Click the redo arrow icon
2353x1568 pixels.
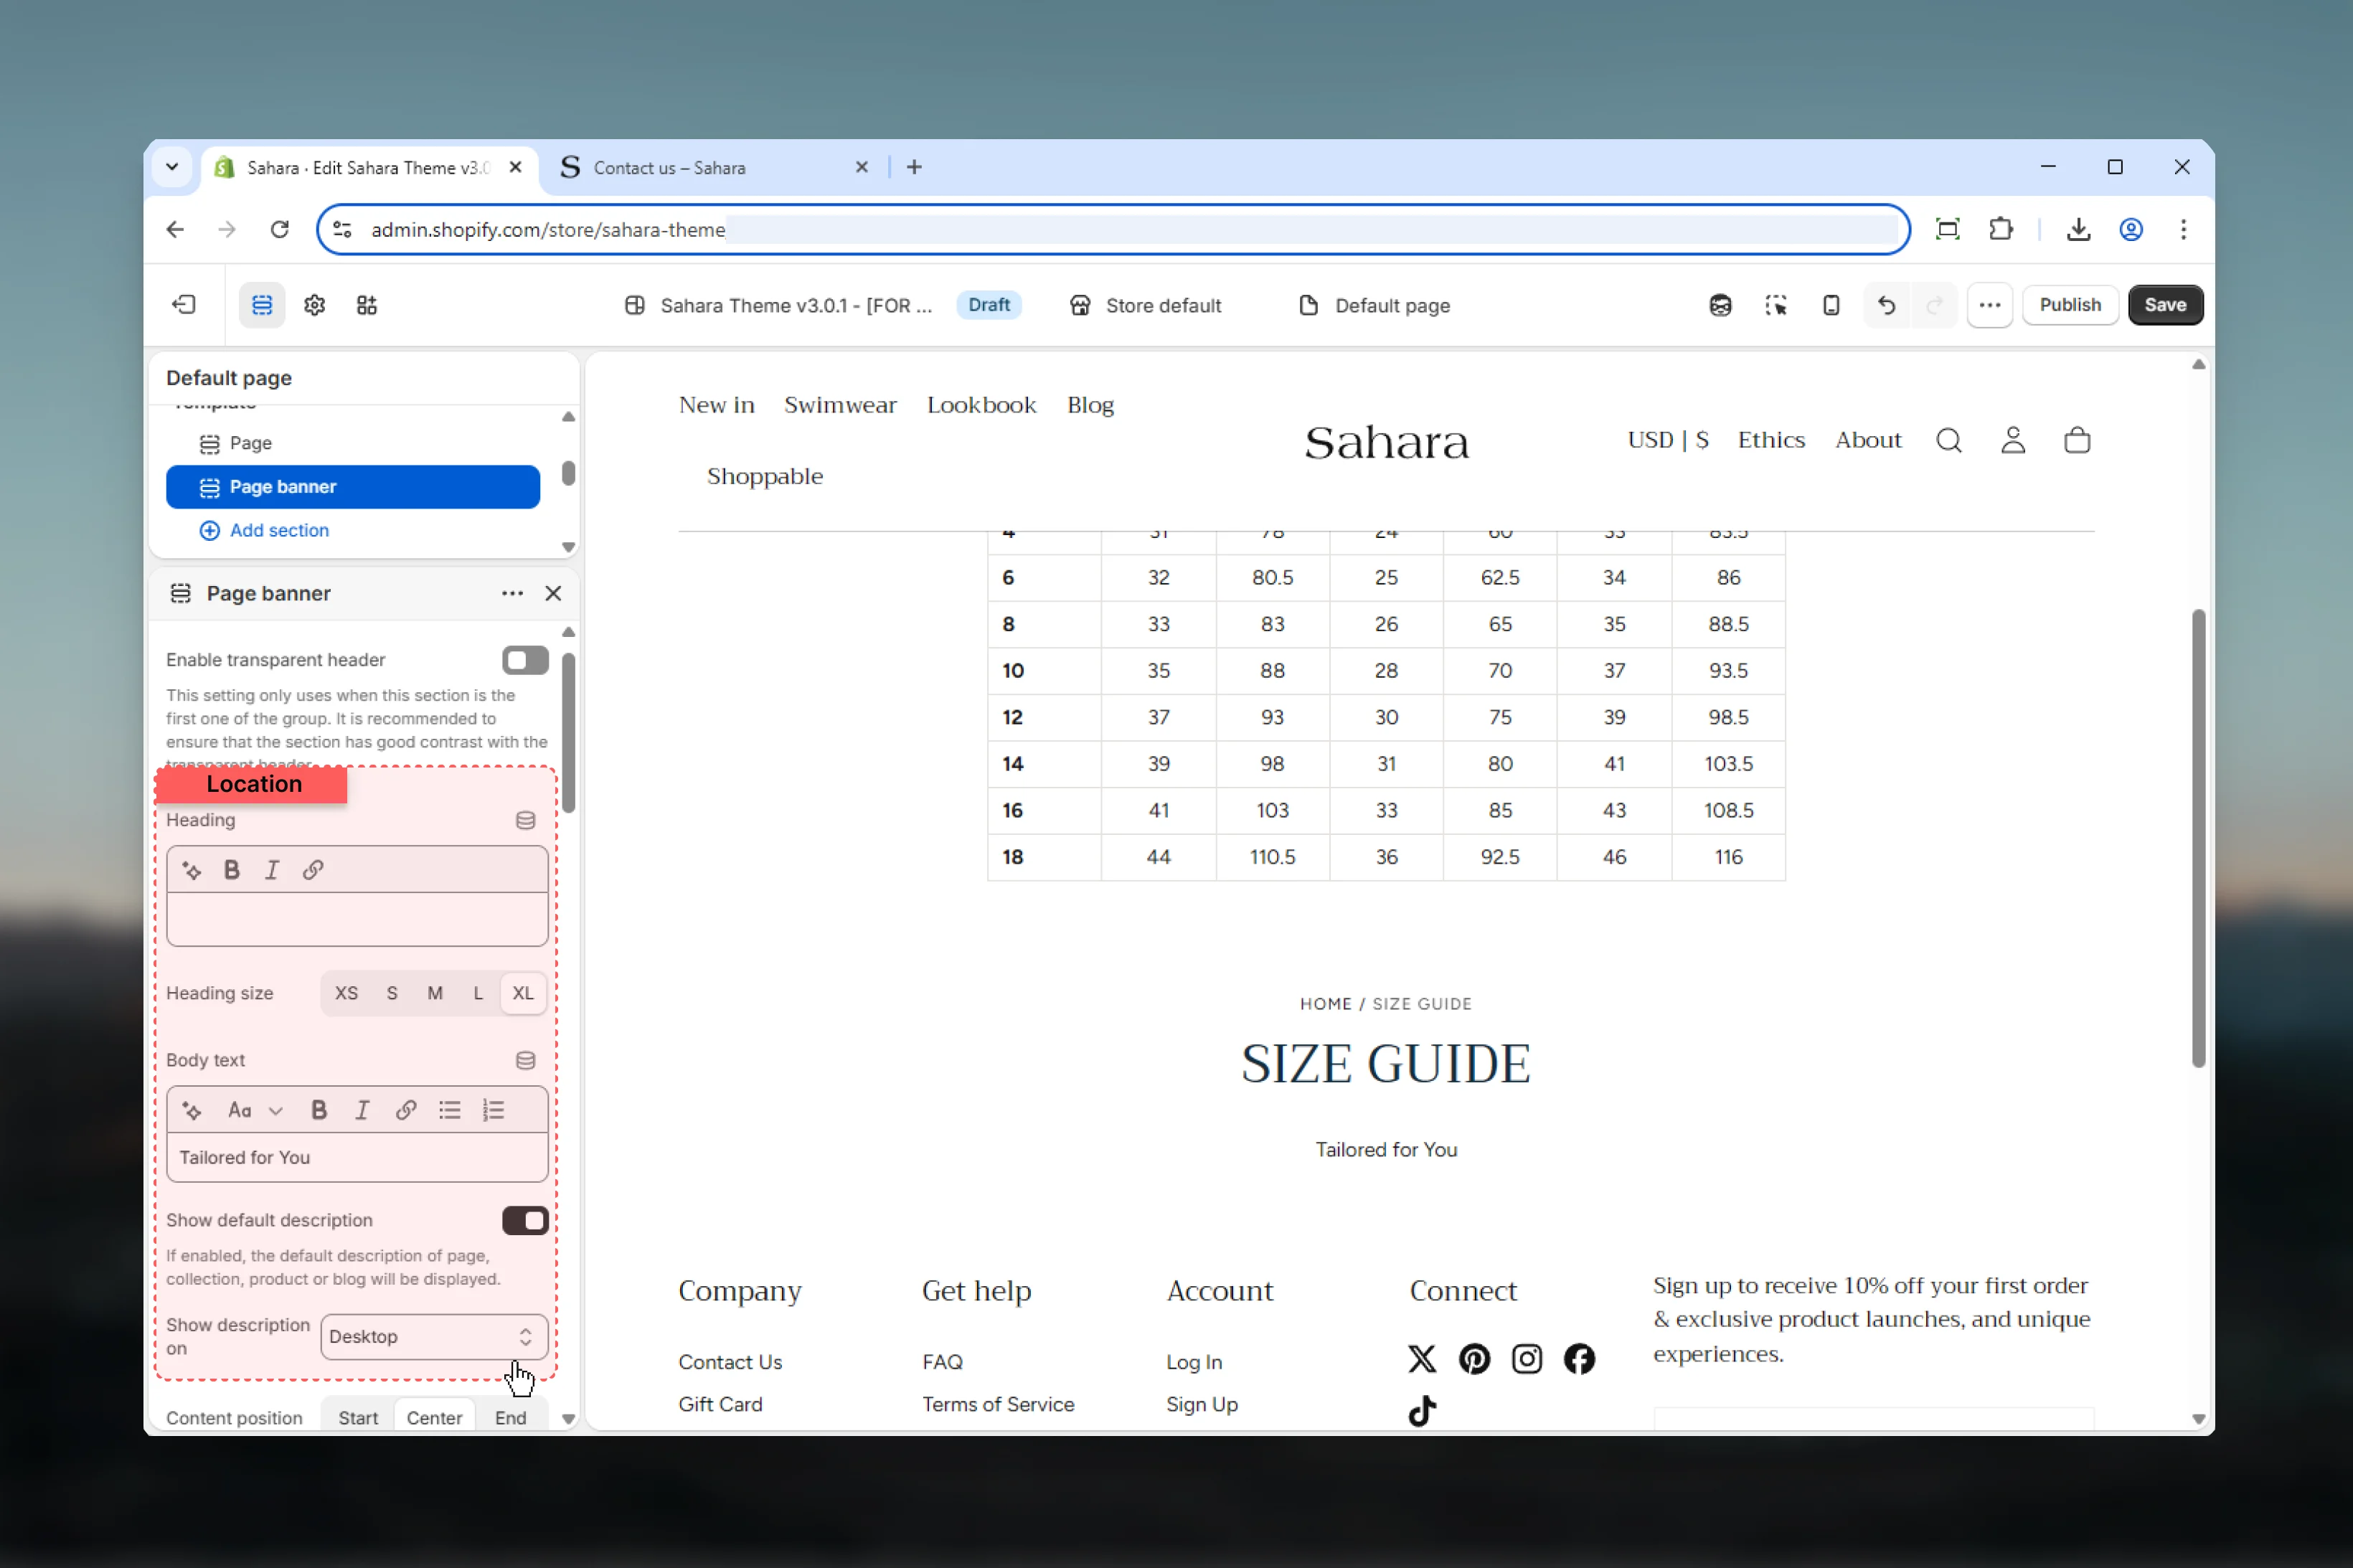click(x=1934, y=305)
